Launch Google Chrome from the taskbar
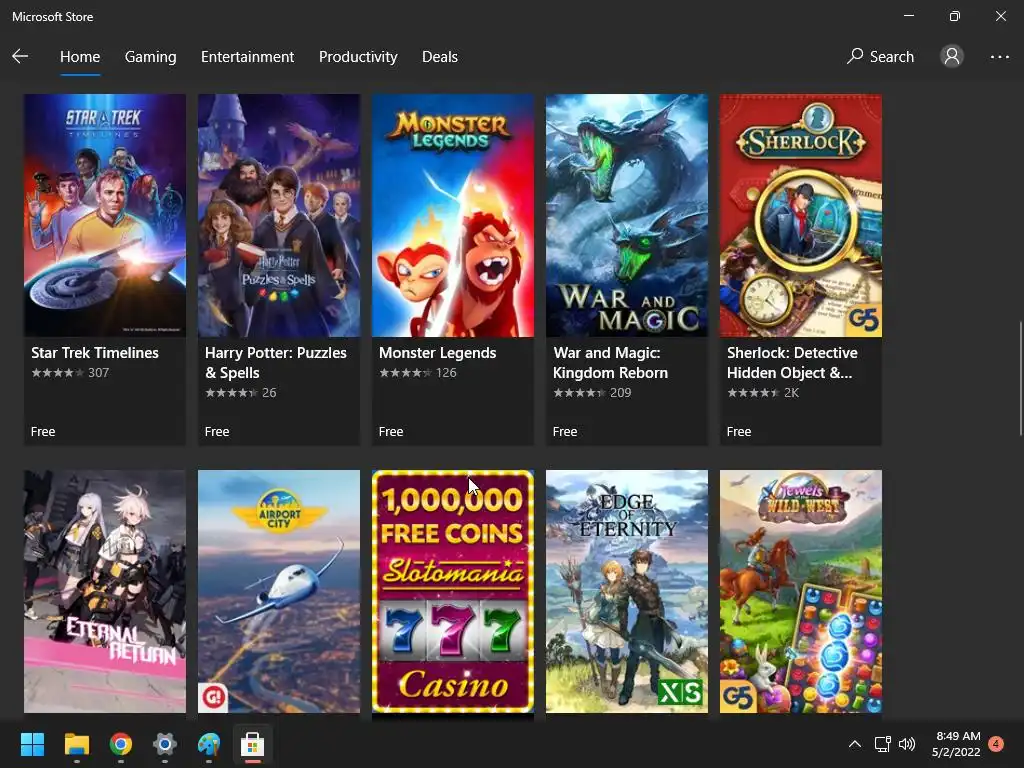 (x=121, y=744)
